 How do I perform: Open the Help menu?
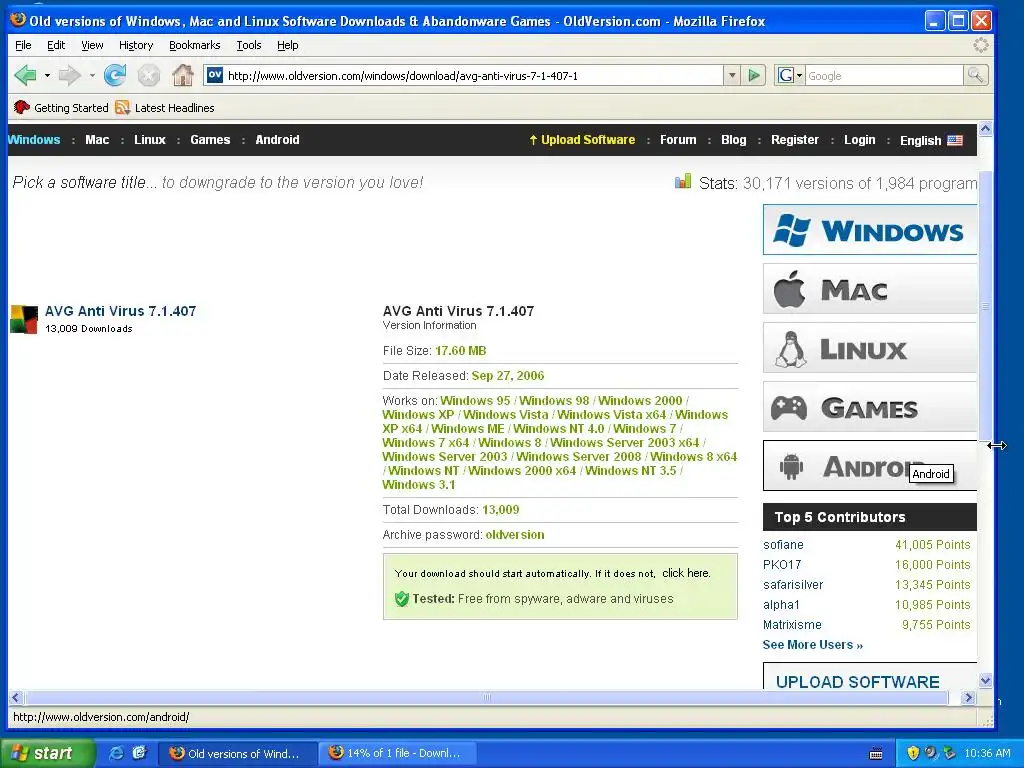[x=287, y=45]
